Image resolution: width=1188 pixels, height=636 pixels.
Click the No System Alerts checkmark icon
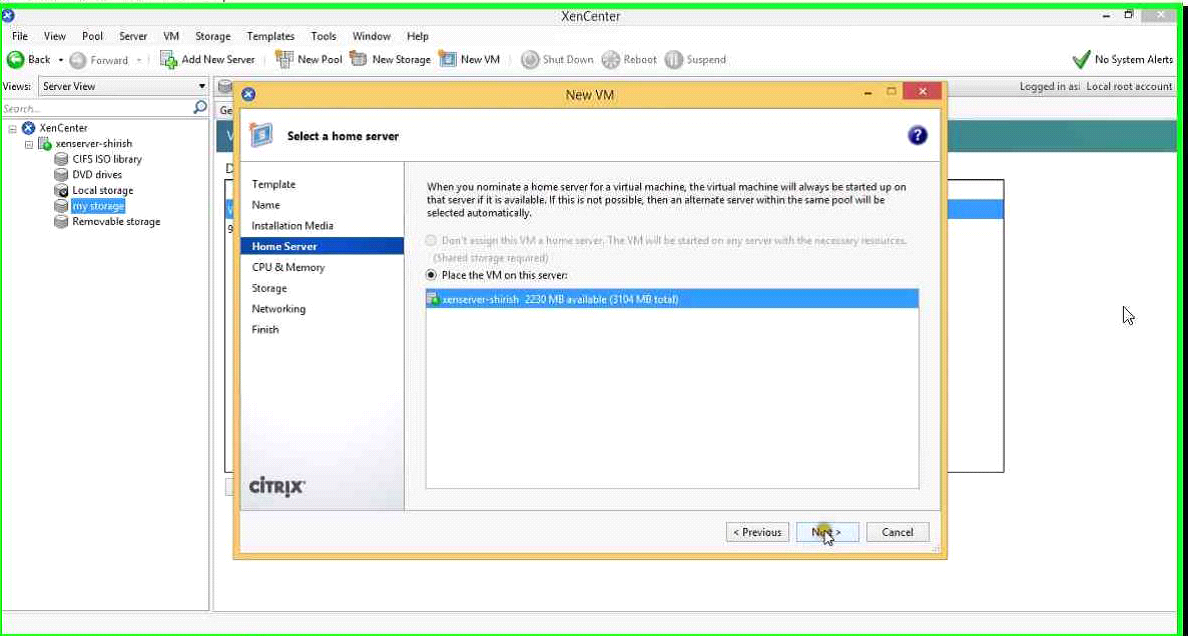click(1081, 59)
